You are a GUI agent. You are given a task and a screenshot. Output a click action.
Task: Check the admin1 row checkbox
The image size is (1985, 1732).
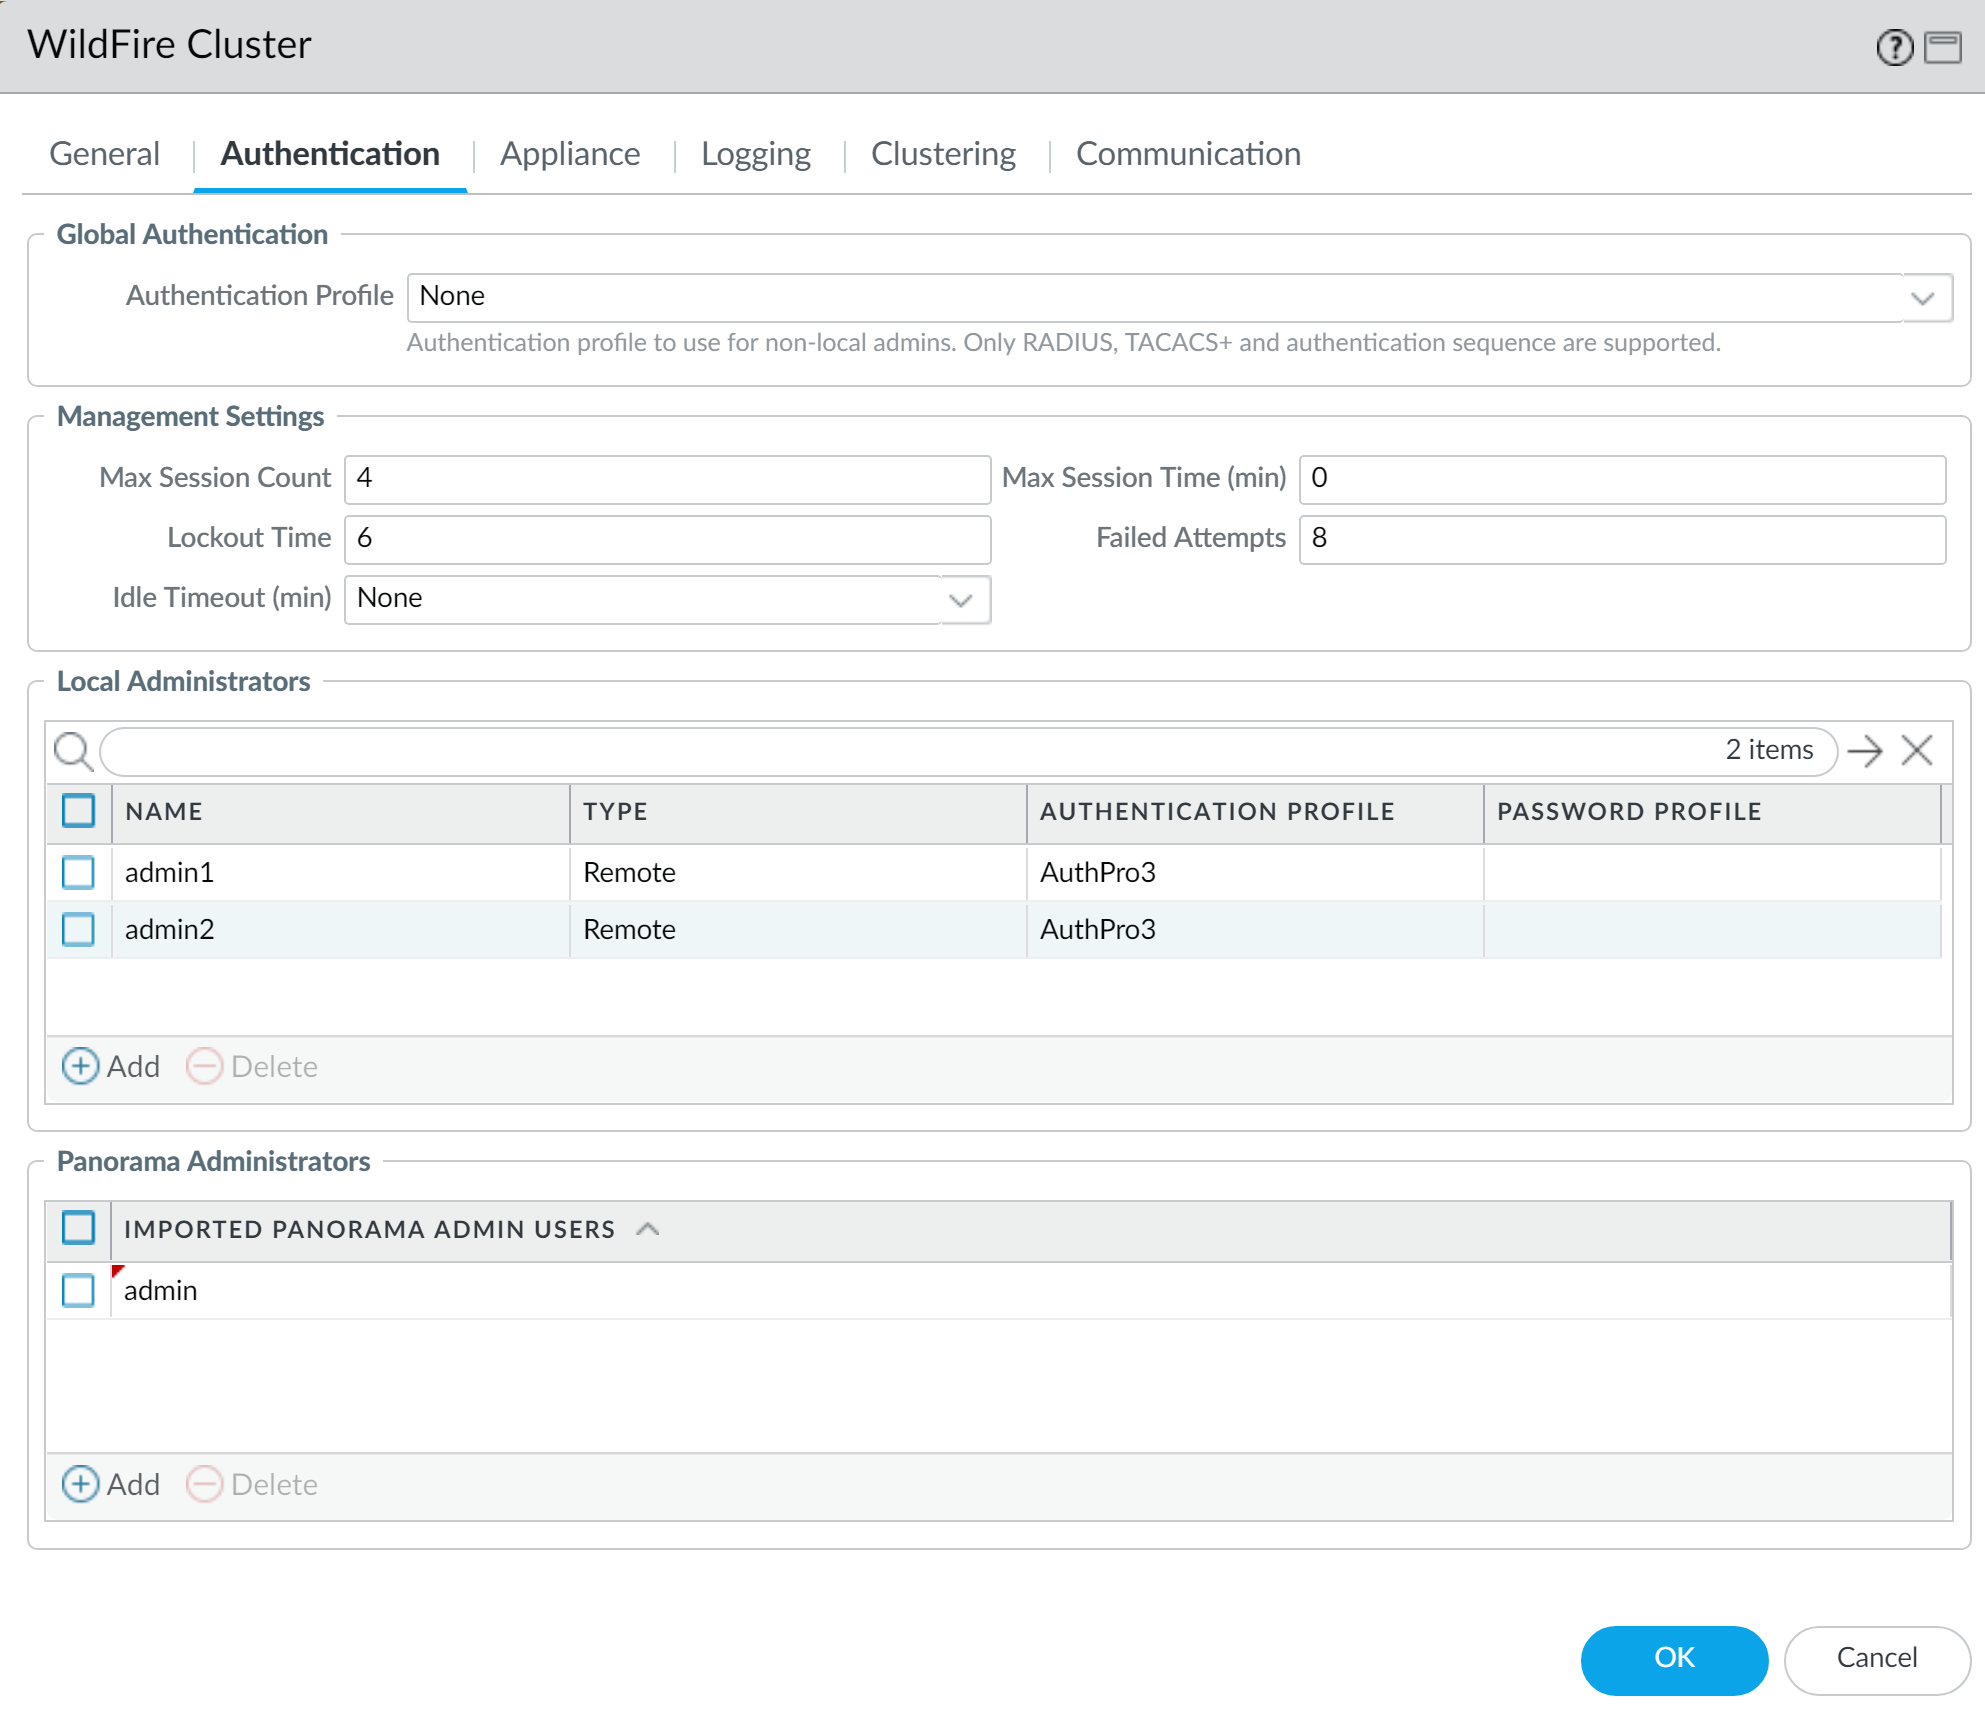click(78, 872)
